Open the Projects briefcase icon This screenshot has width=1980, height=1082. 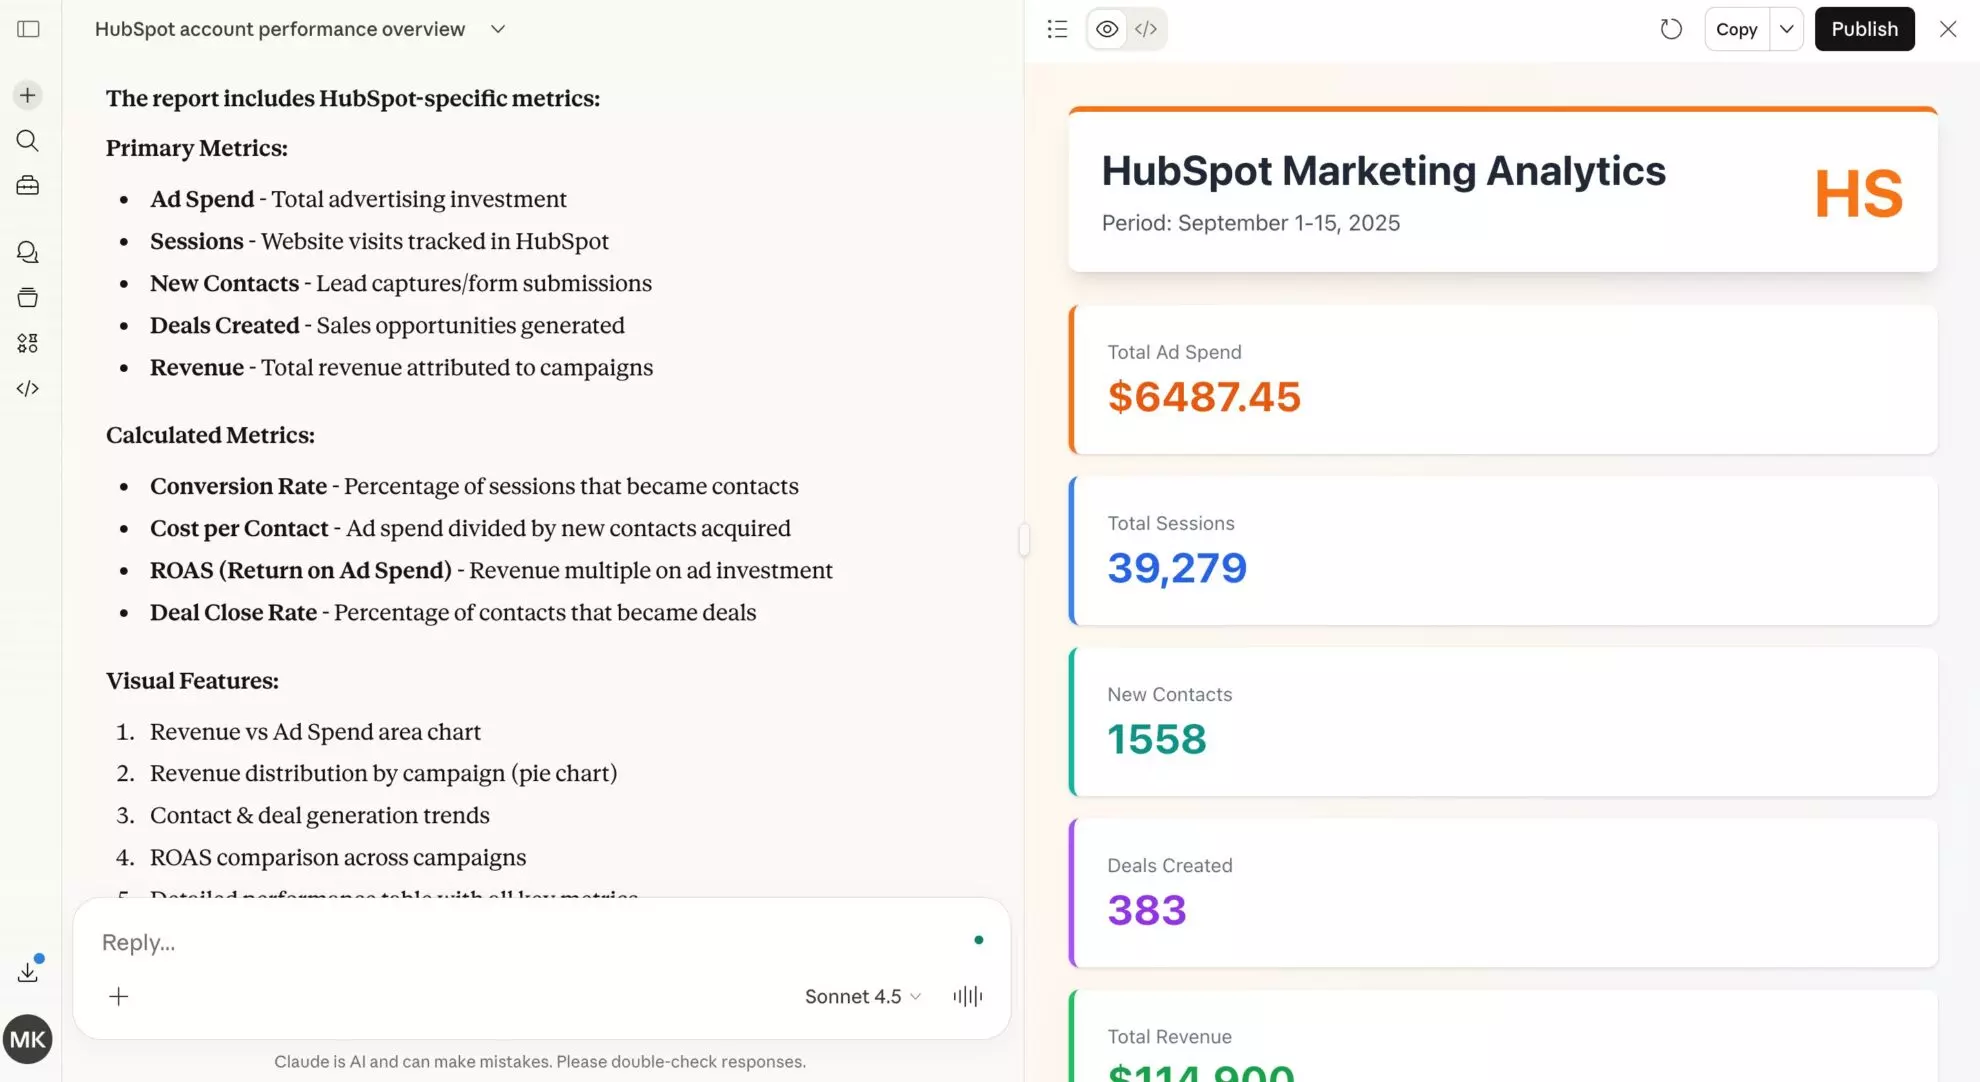27,186
